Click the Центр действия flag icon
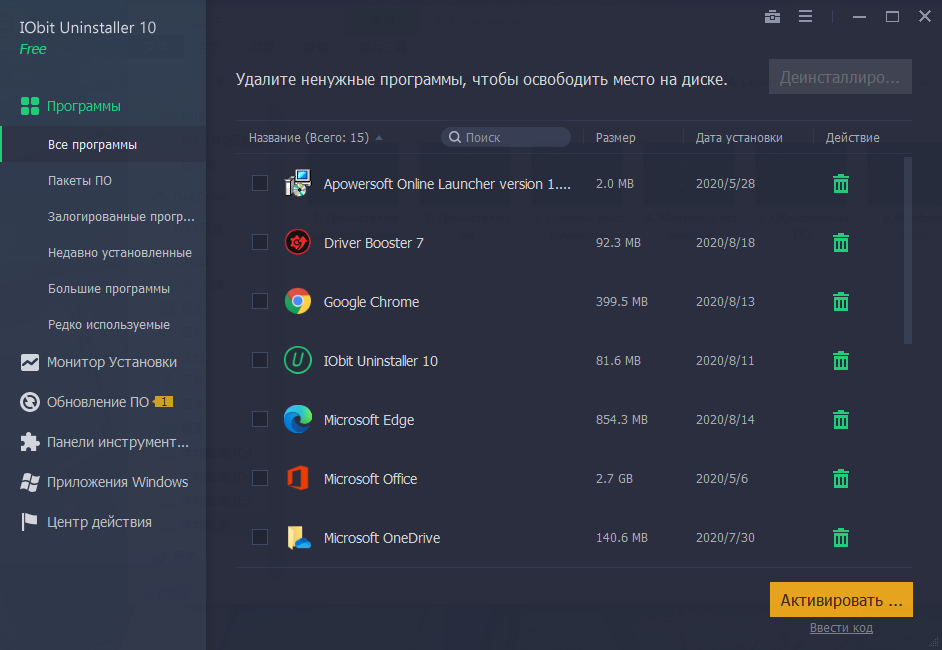 29,522
